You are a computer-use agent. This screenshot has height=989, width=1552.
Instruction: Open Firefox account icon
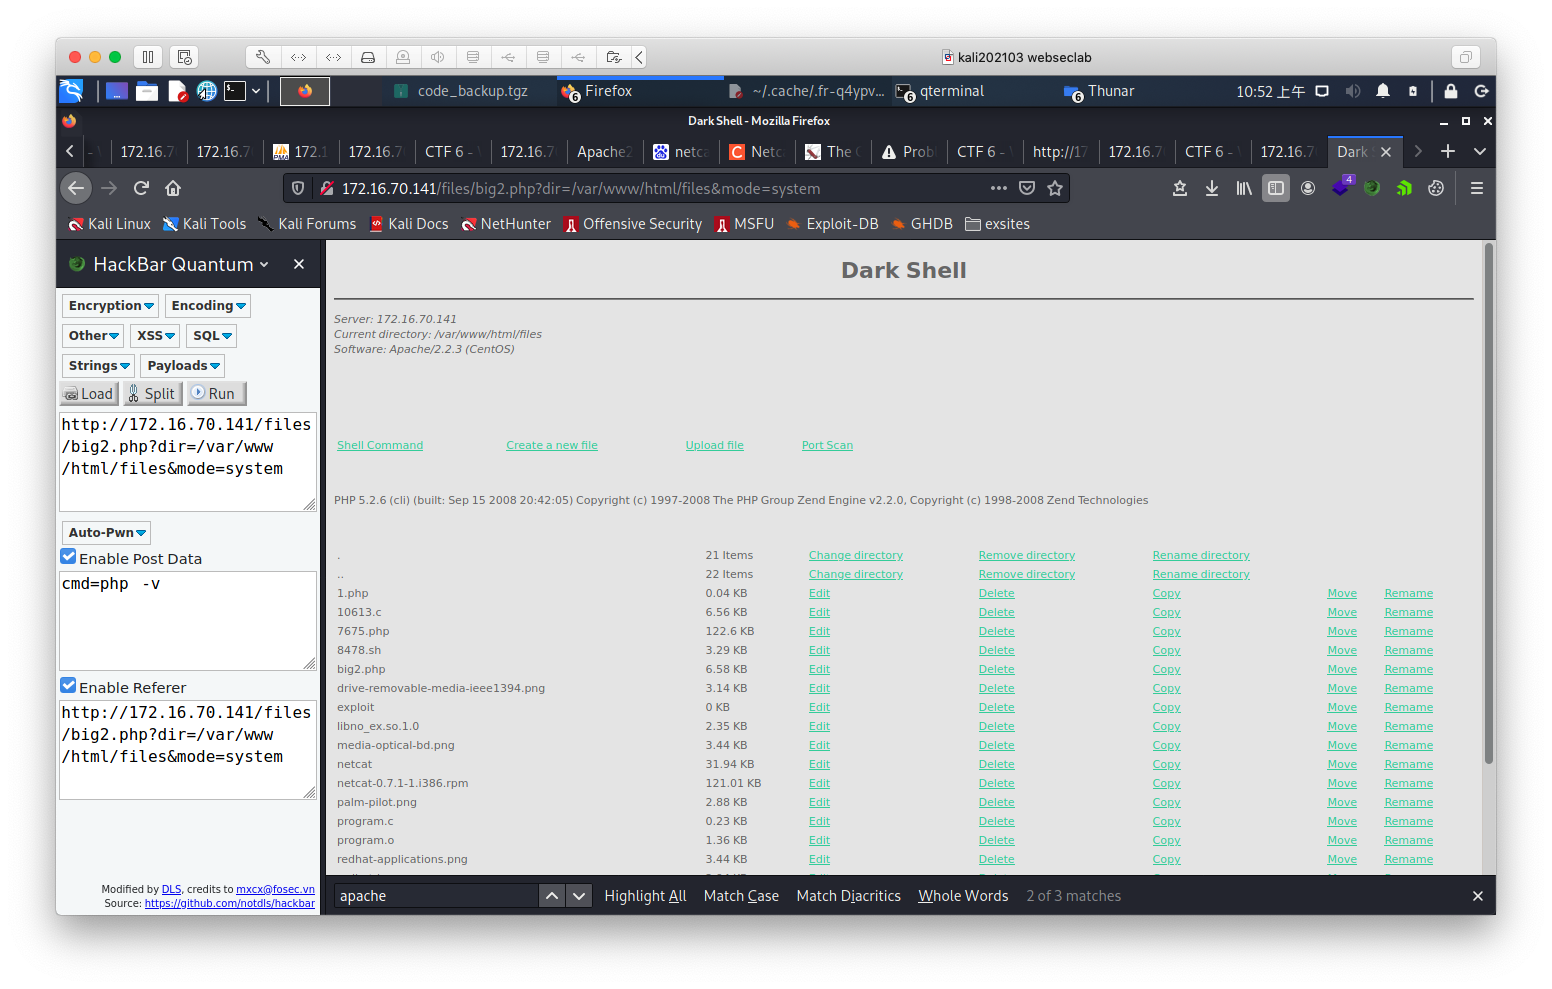pos(1307,188)
